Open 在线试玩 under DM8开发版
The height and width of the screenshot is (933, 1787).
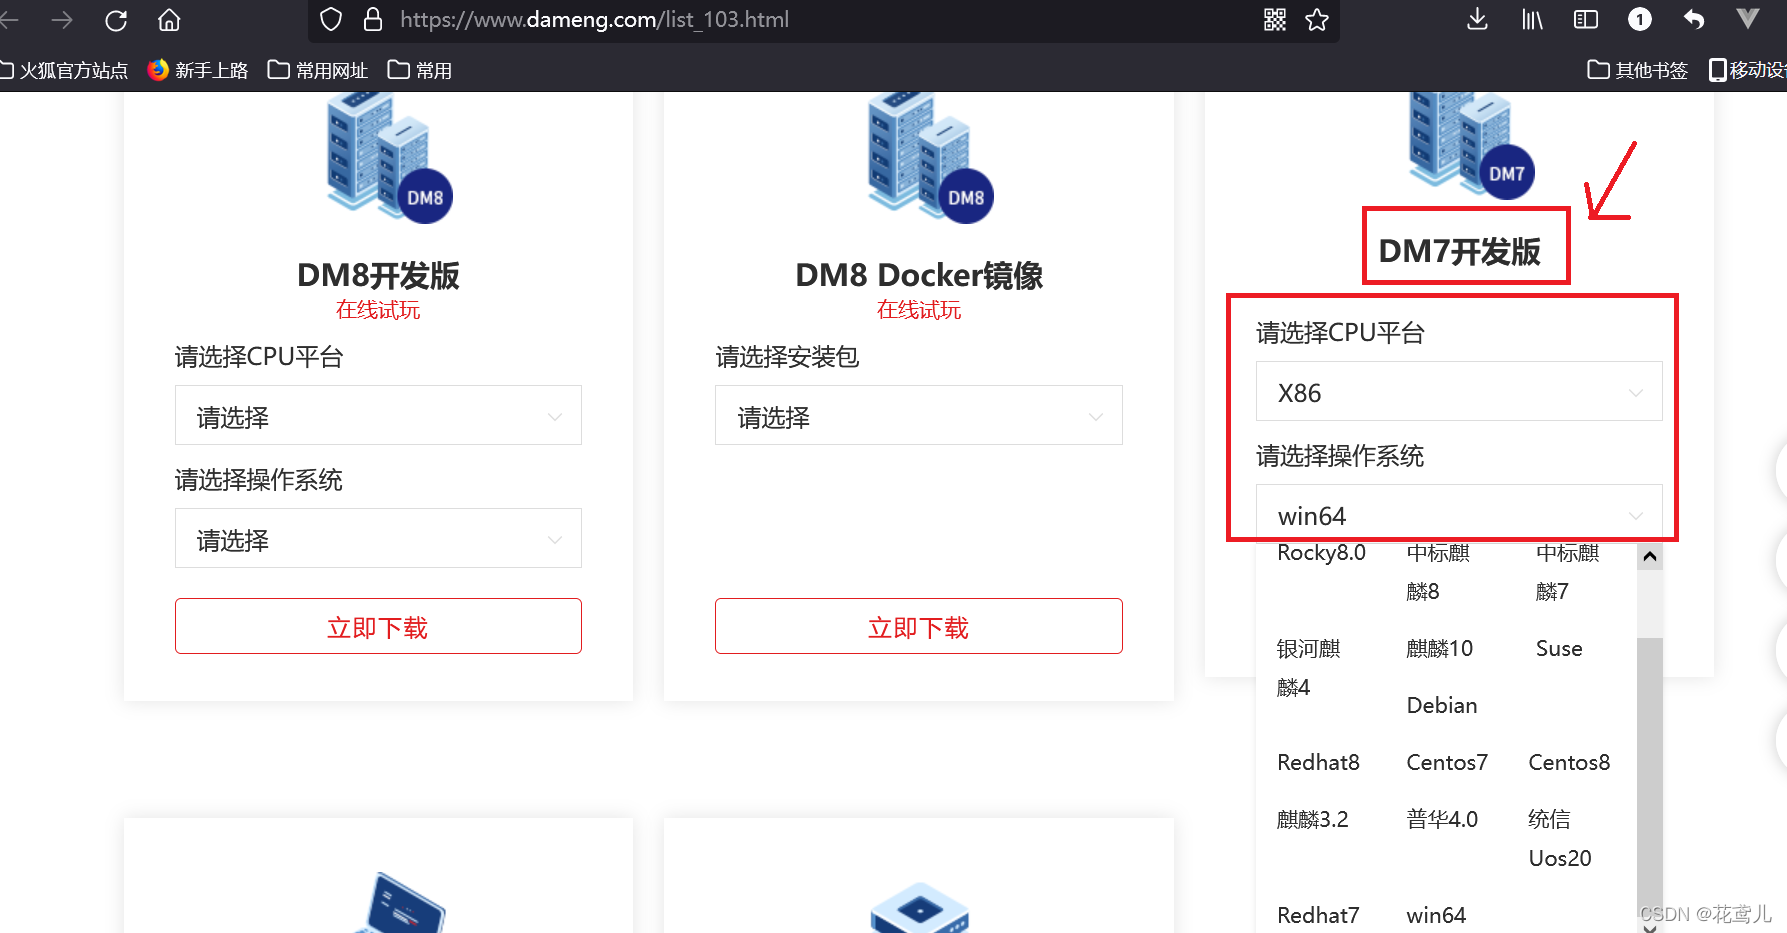378,310
